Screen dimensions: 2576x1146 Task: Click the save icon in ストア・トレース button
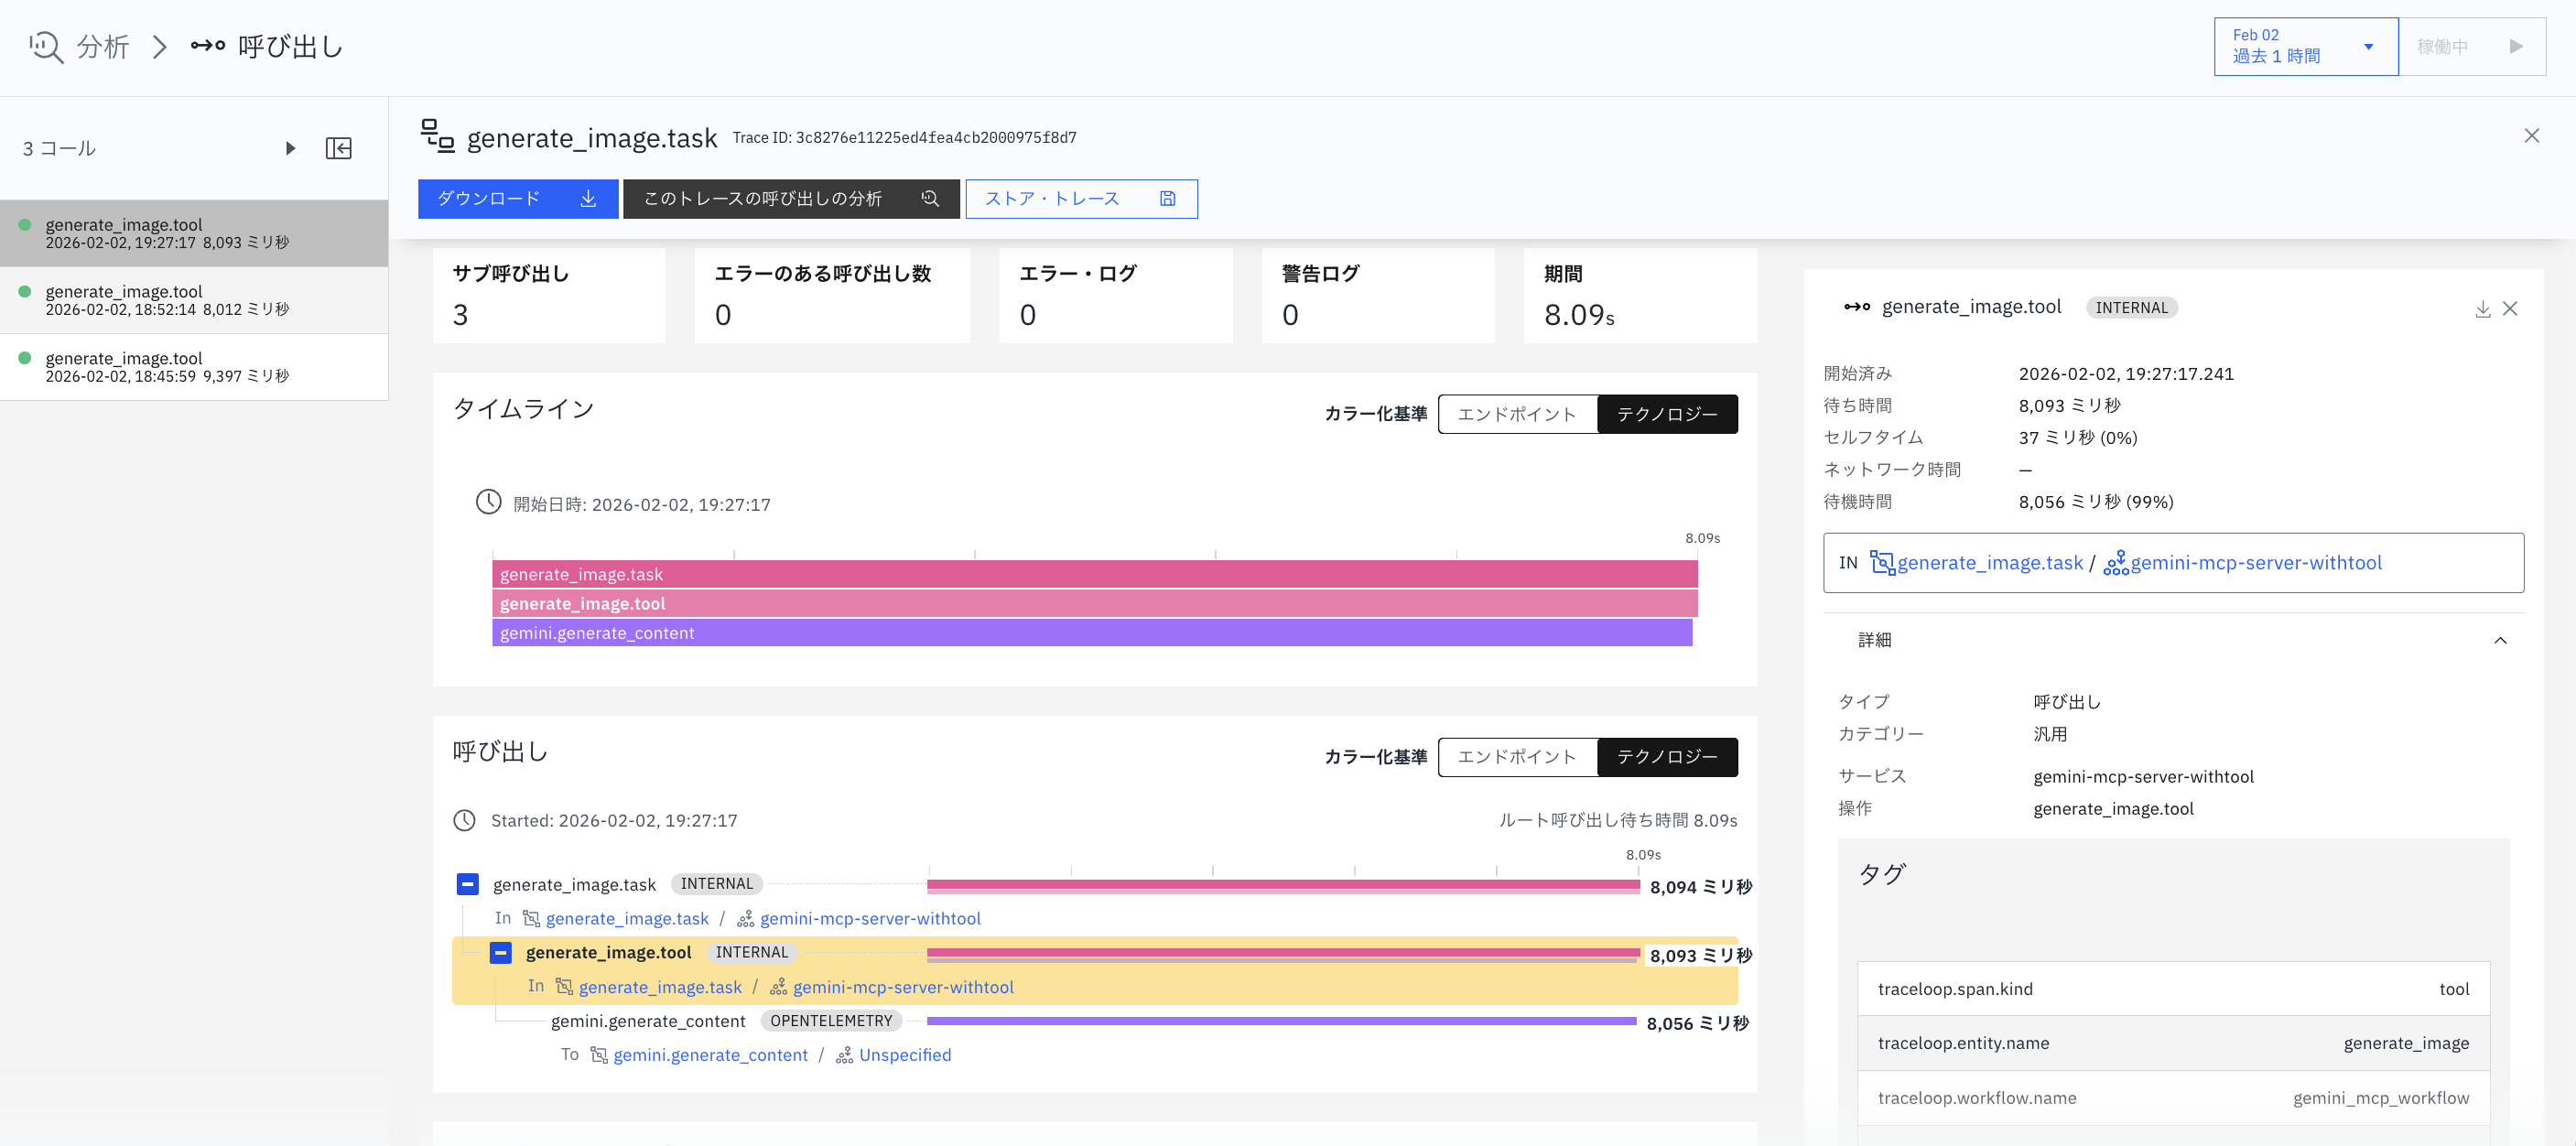point(1168,198)
